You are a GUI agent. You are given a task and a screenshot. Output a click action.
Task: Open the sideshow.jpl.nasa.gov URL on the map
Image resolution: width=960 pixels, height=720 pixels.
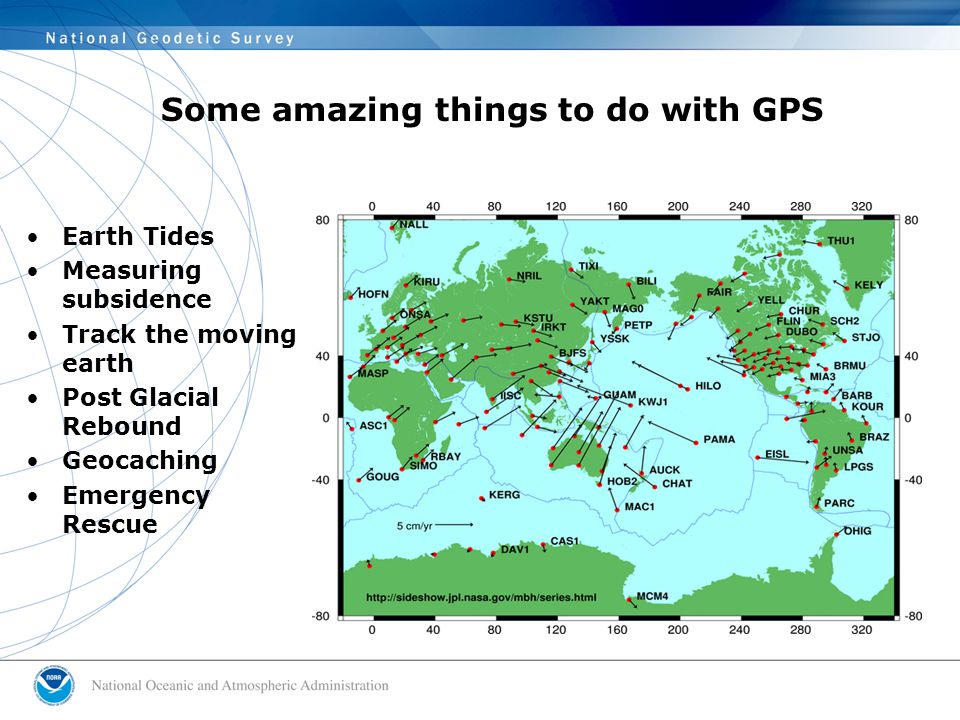point(481,597)
